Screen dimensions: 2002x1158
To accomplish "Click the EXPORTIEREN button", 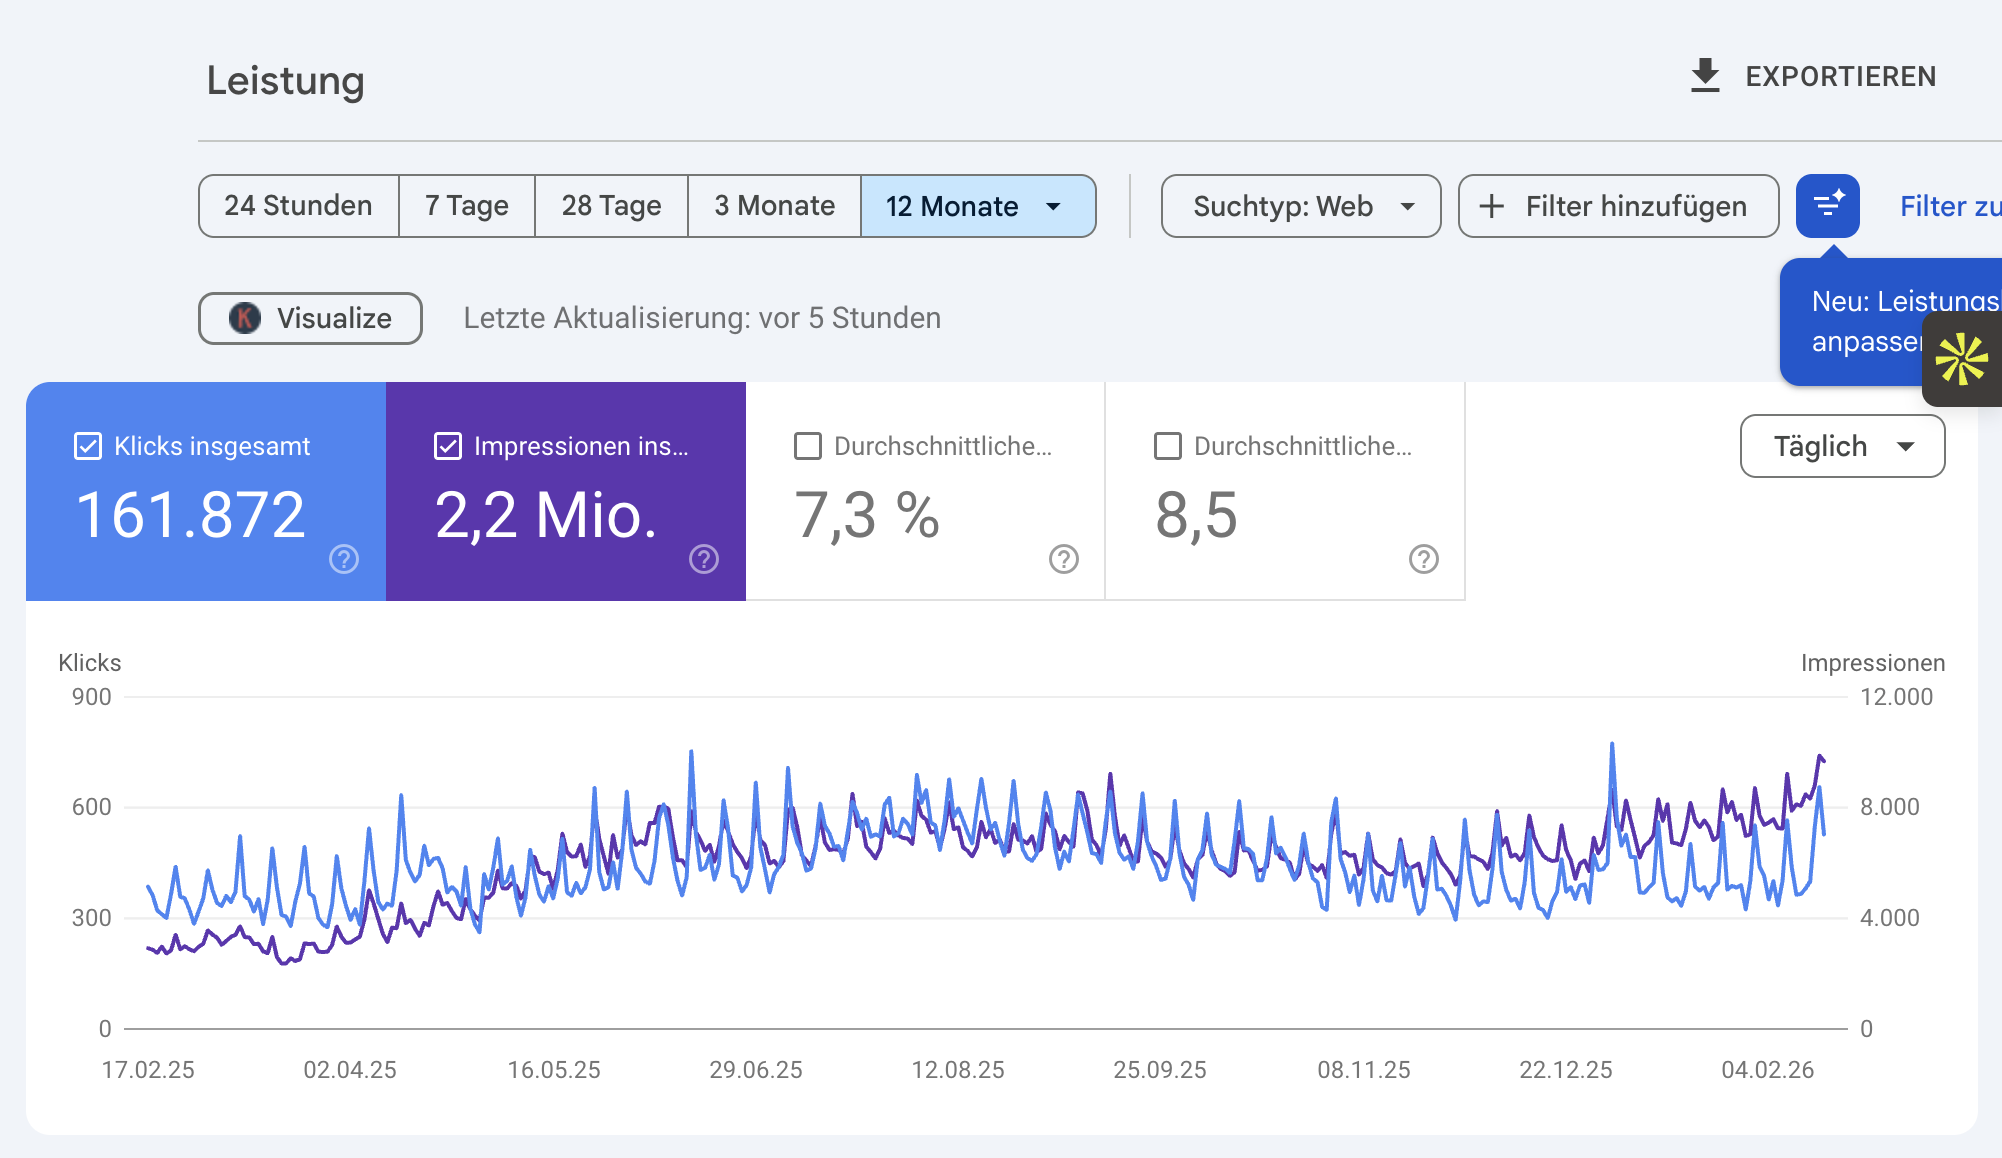I will [x=1840, y=75].
